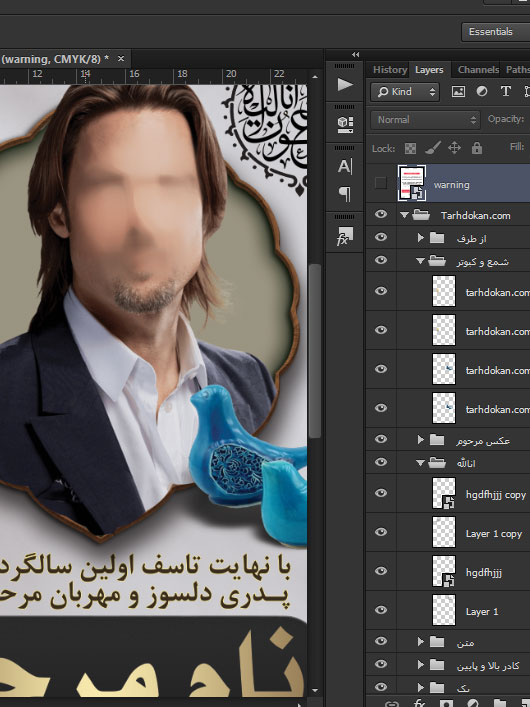Open the Styles panel fx icon

coord(345,235)
